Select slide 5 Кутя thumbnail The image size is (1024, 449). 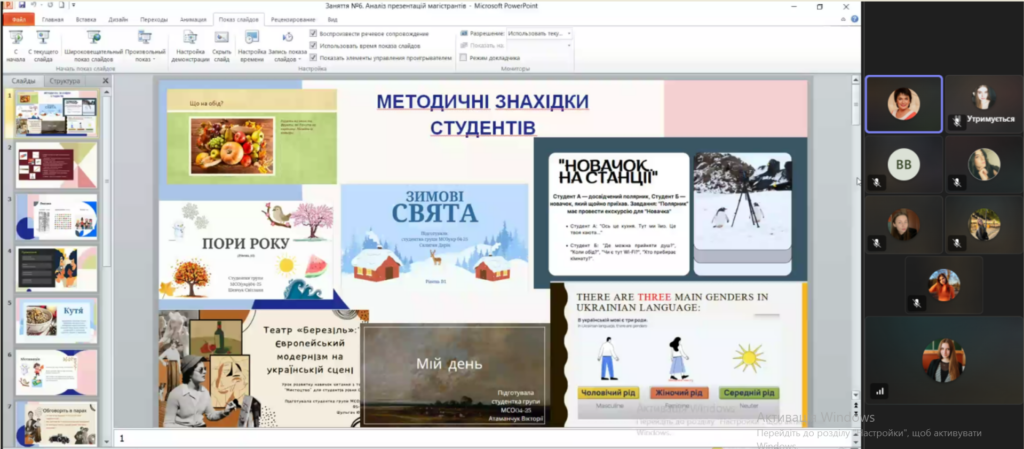[57, 320]
